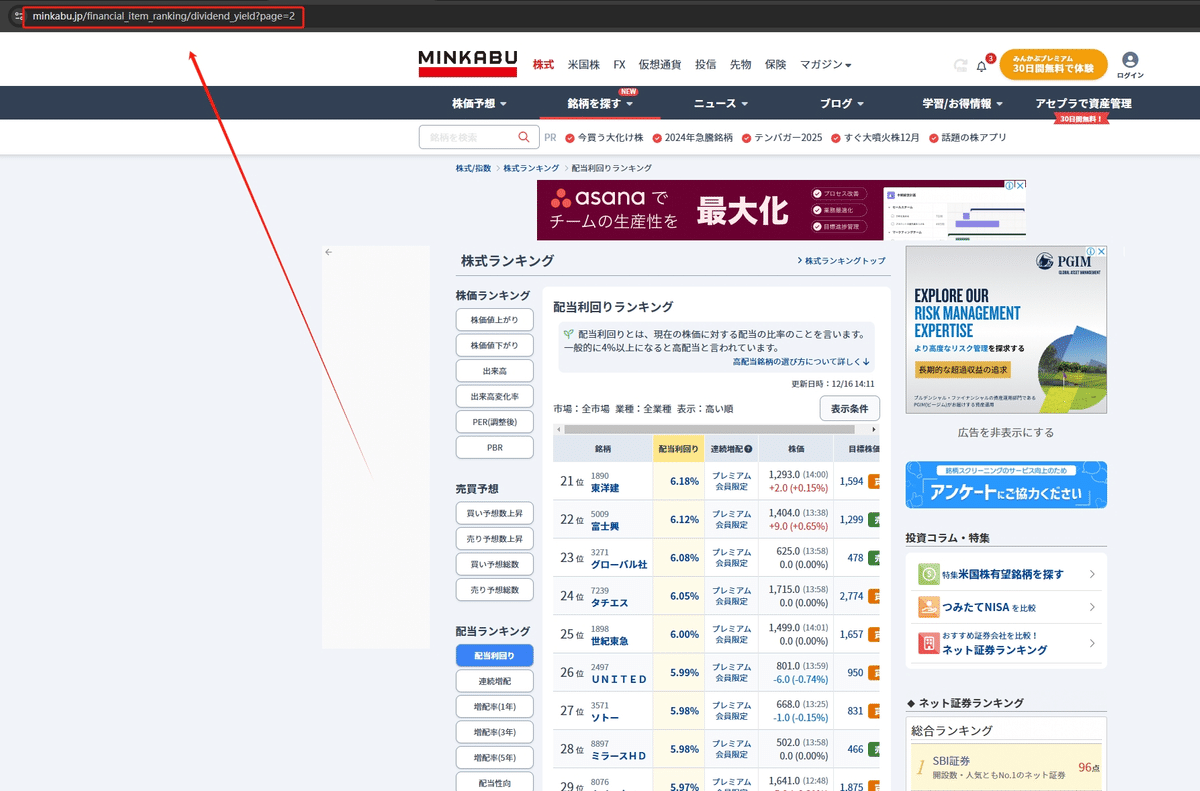This screenshot has width=1200, height=791.
Task: Expand the 学習/お得情報 menu
Action: [x=964, y=103]
